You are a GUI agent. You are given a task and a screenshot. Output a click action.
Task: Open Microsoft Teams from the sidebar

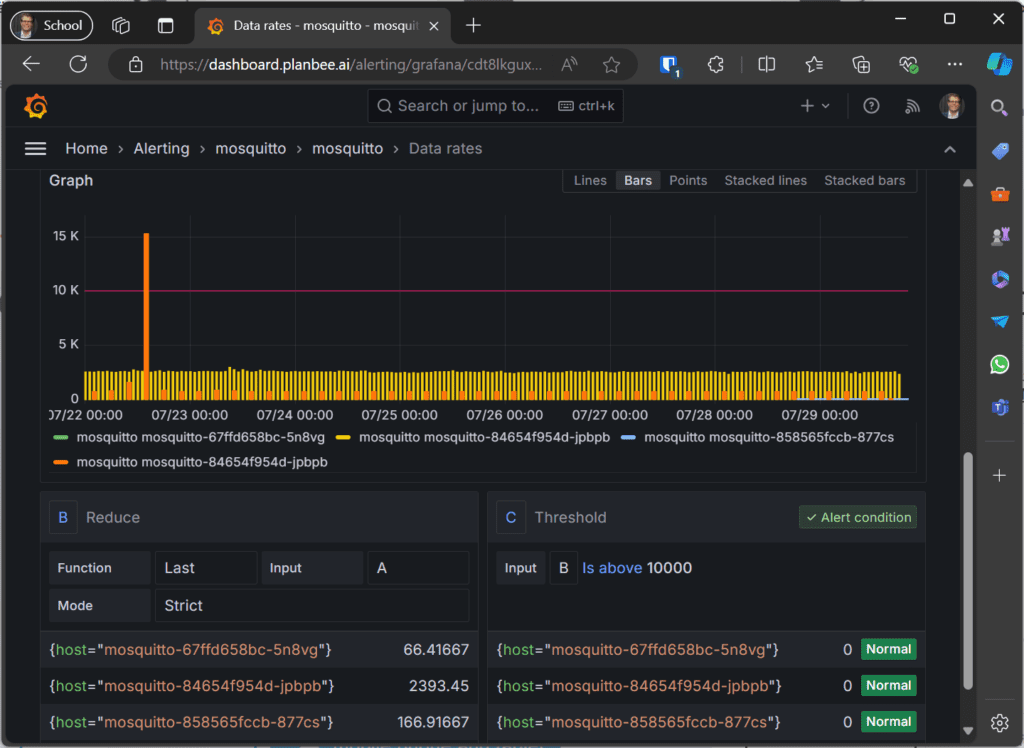pos(999,407)
